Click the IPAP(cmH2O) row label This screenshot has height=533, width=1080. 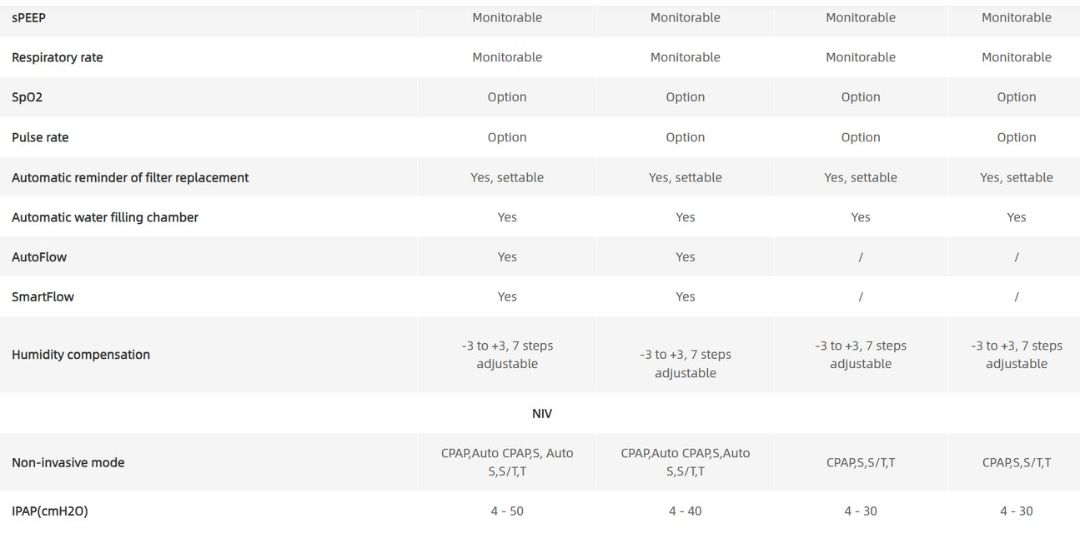pos(50,512)
